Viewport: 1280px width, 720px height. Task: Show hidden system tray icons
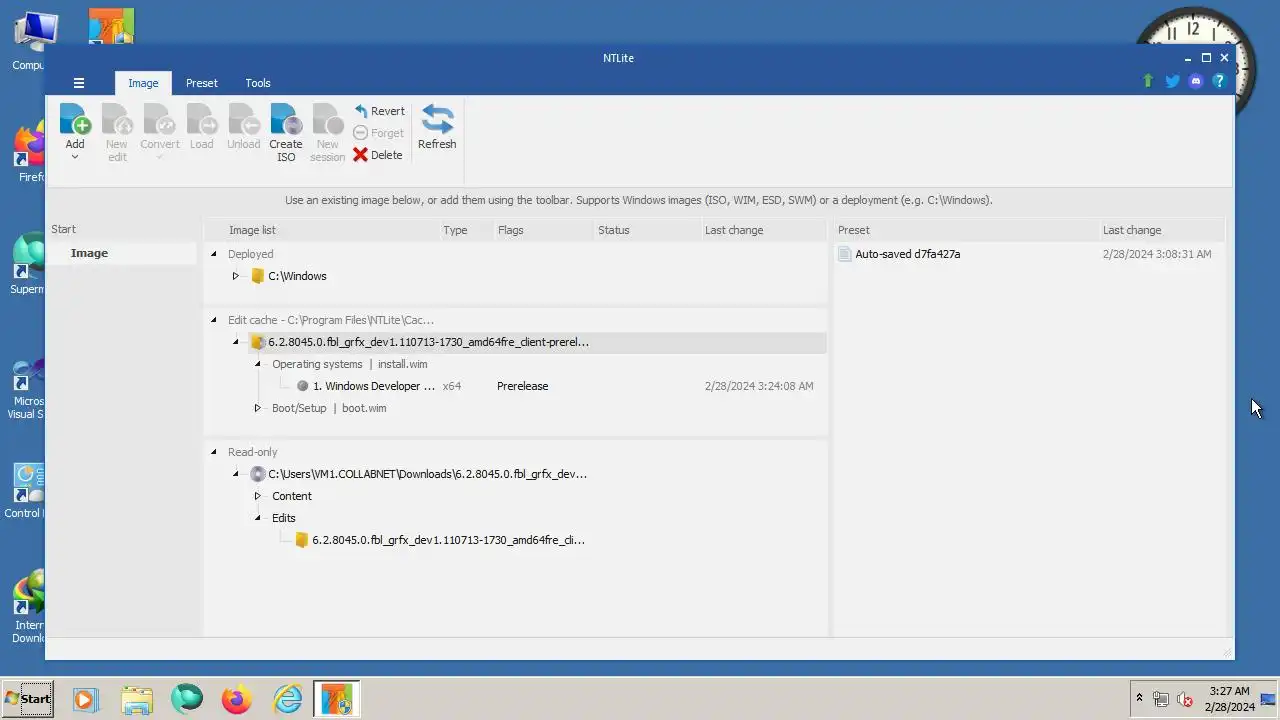pyautogui.click(x=1138, y=698)
